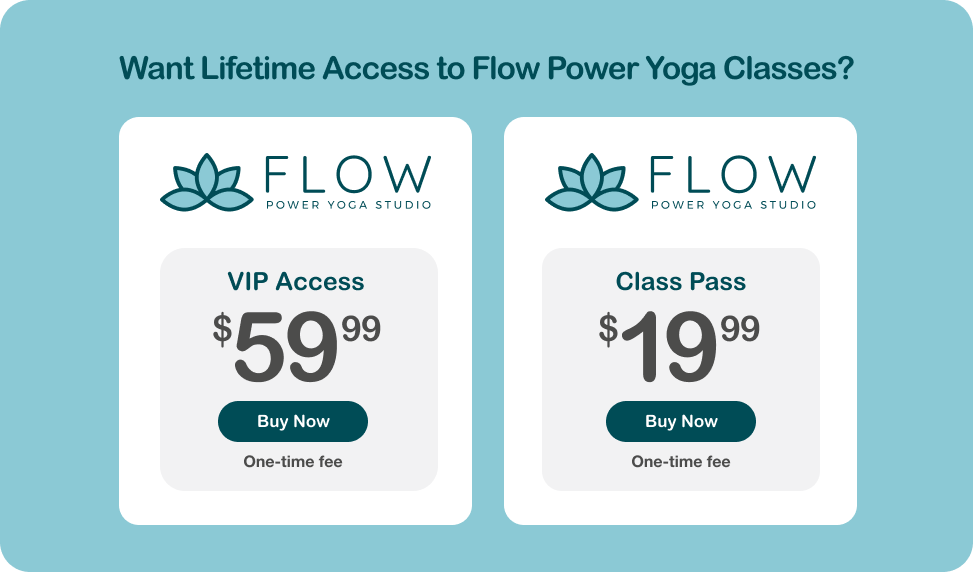Click the dollar sign beside the 59 price

click(222, 329)
